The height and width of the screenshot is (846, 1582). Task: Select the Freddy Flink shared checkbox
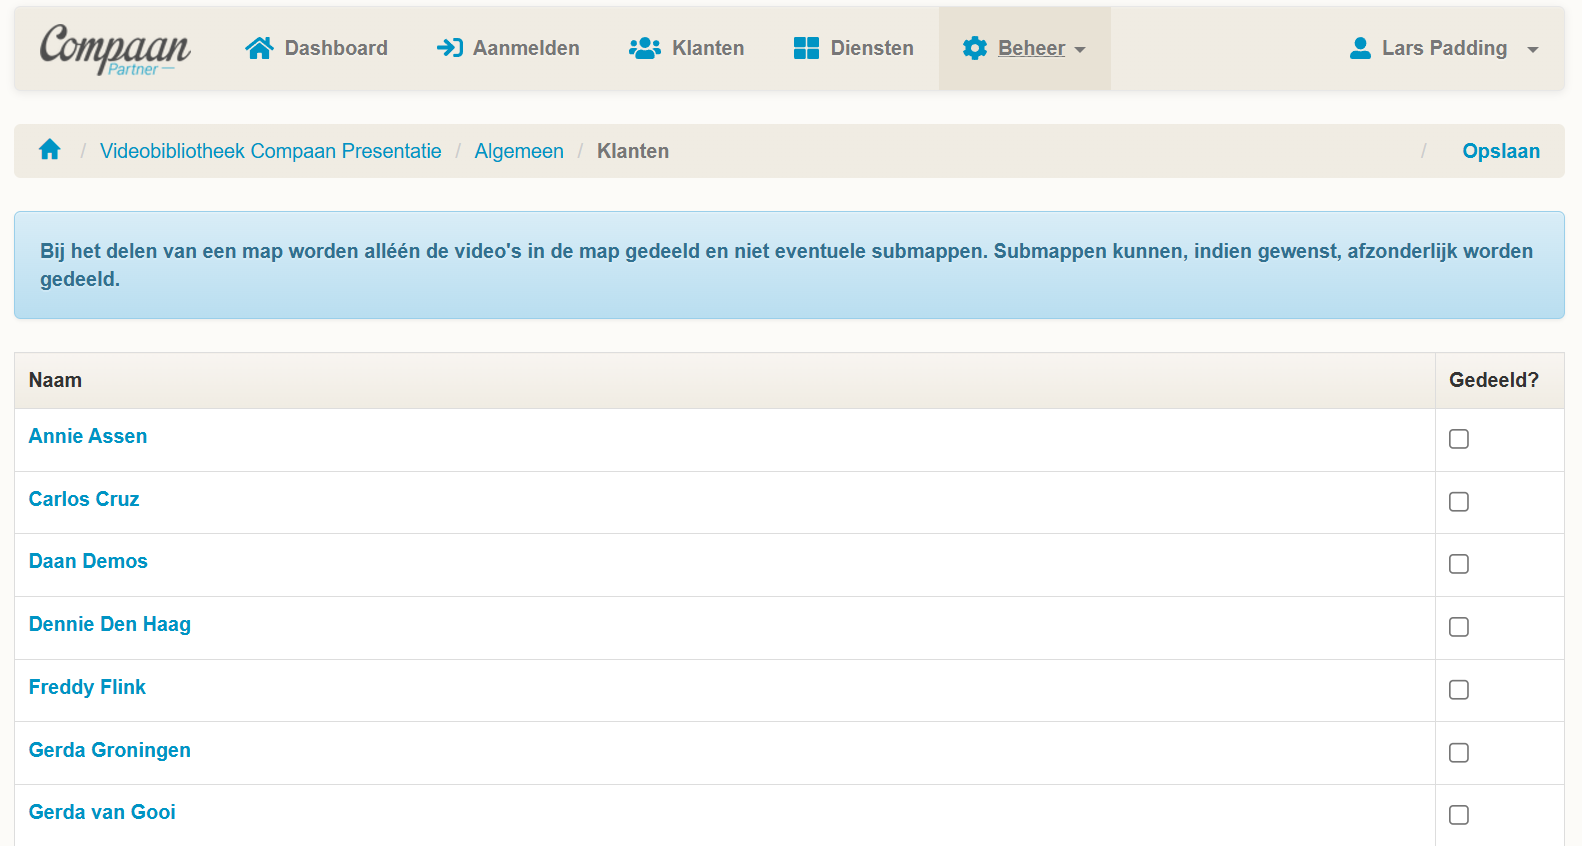click(1459, 690)
